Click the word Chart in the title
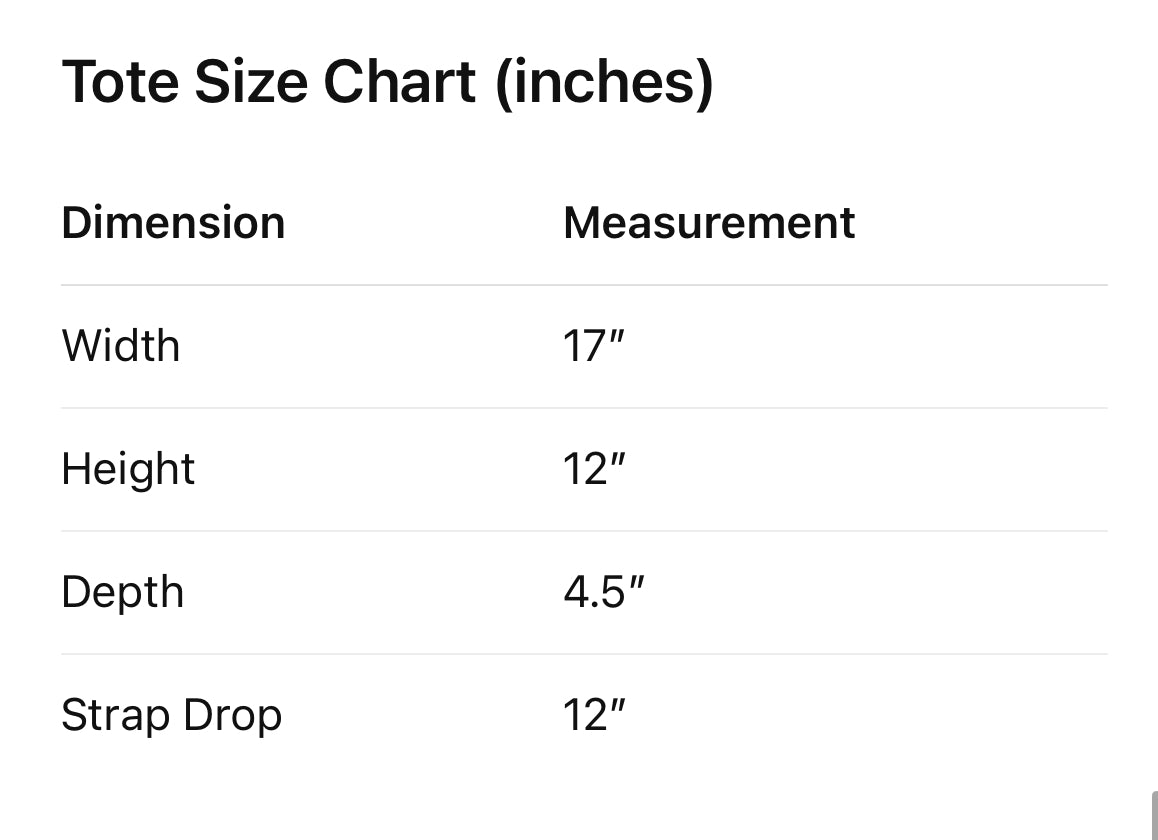This screenshot has width=1158, height=840. tap(400, 82)
